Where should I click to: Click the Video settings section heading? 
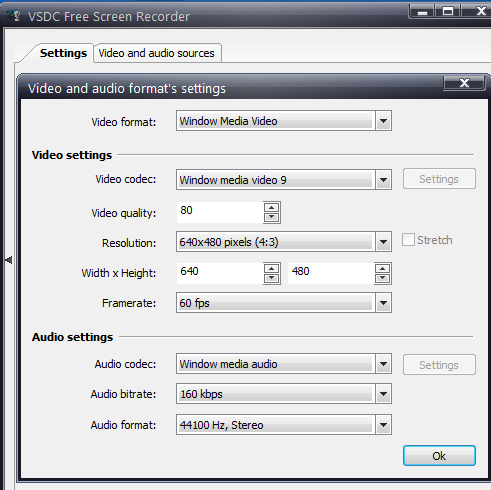click(72, 155)
